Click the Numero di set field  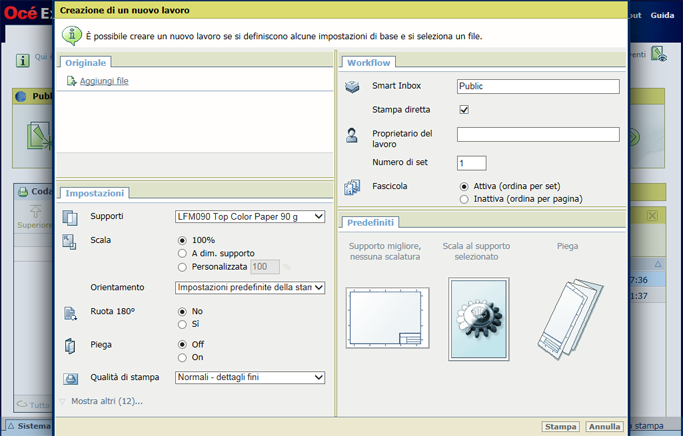pos(472,163)
